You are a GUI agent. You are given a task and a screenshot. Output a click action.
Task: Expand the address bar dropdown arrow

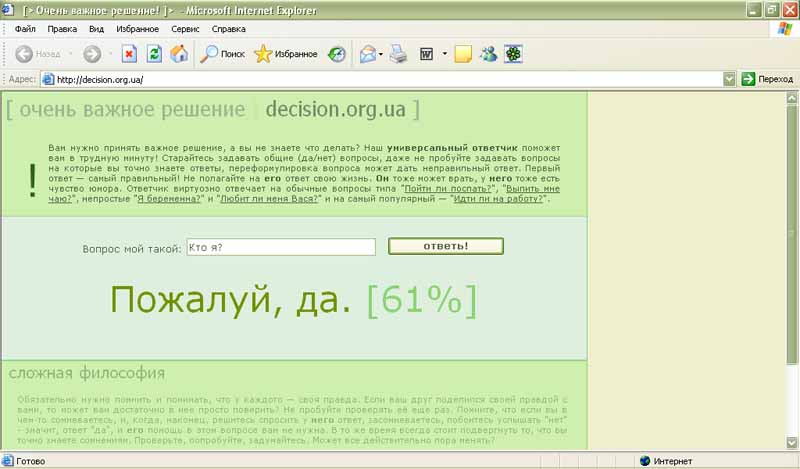(x=730, y=78)
